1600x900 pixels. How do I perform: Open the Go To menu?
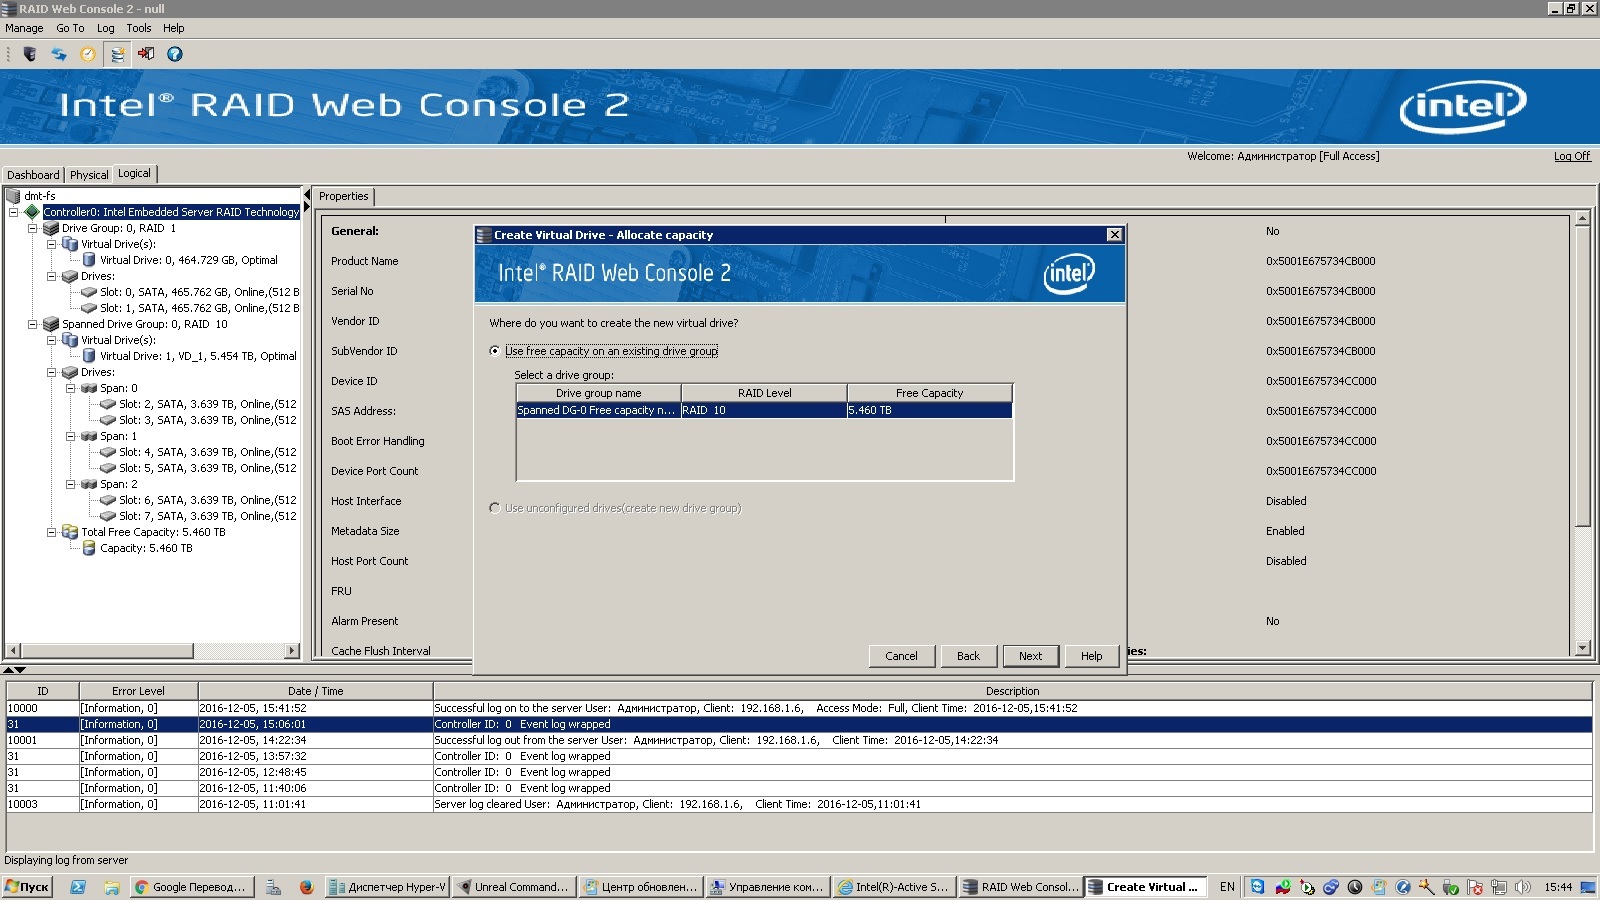(70, 28)
